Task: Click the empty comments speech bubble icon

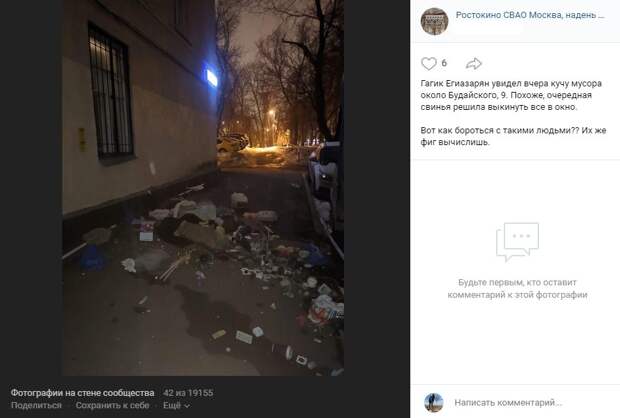Action: [517, 241]
